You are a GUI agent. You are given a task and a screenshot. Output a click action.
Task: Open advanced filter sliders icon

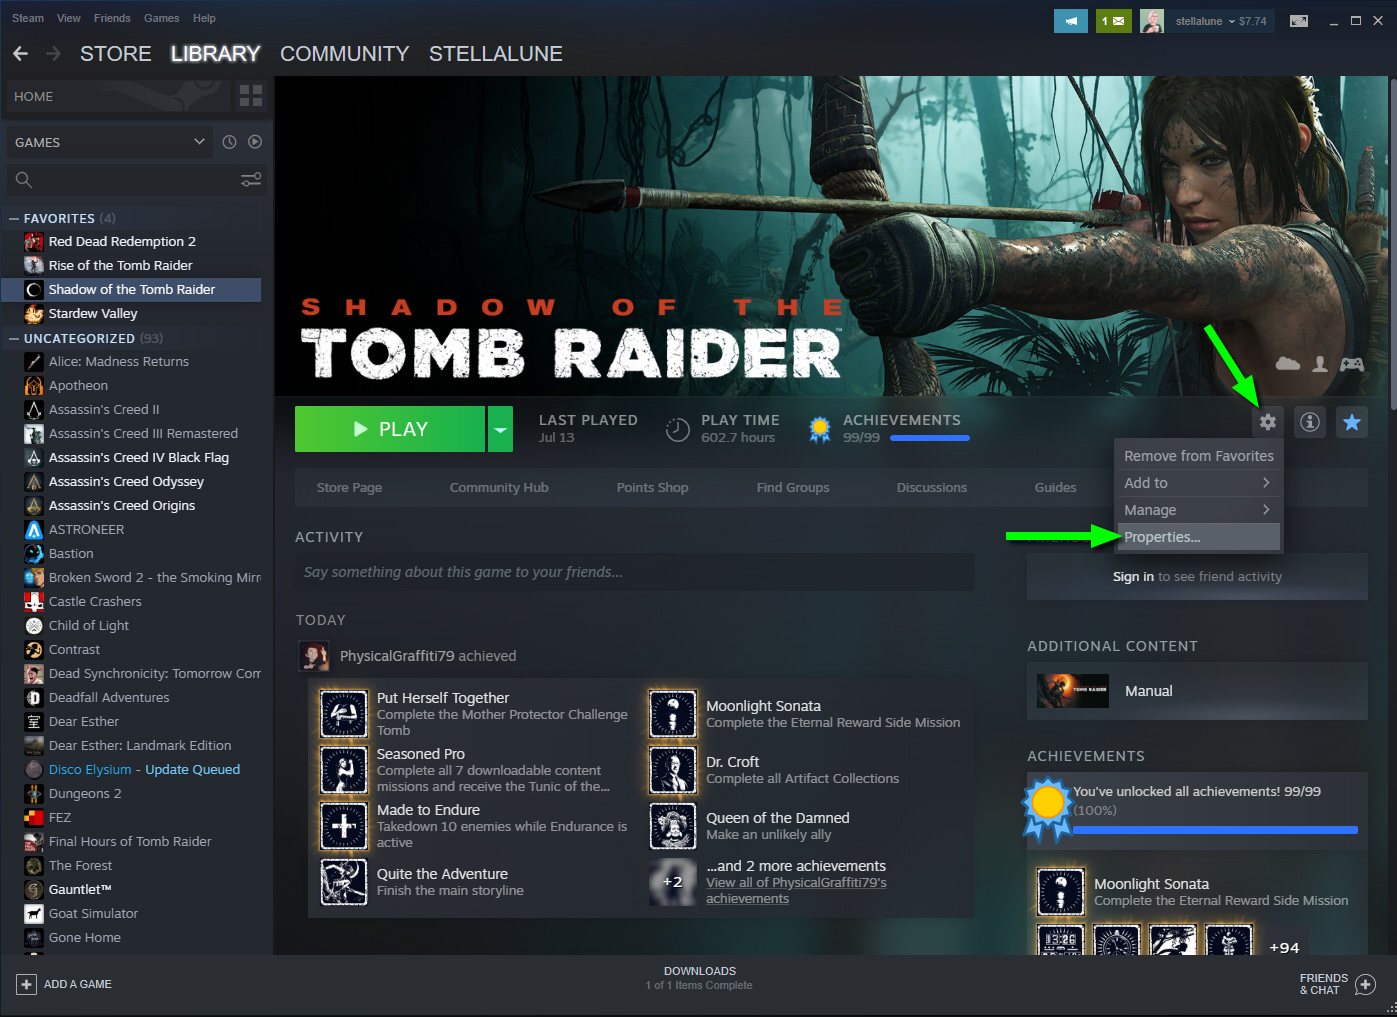pos(251,180)
